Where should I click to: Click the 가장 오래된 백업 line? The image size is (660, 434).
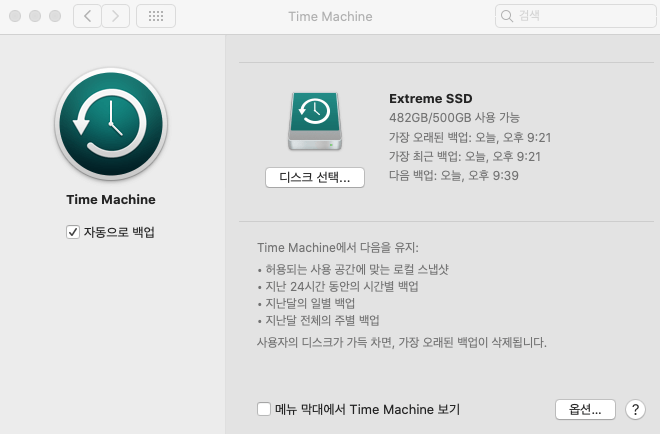pos(470,137)
